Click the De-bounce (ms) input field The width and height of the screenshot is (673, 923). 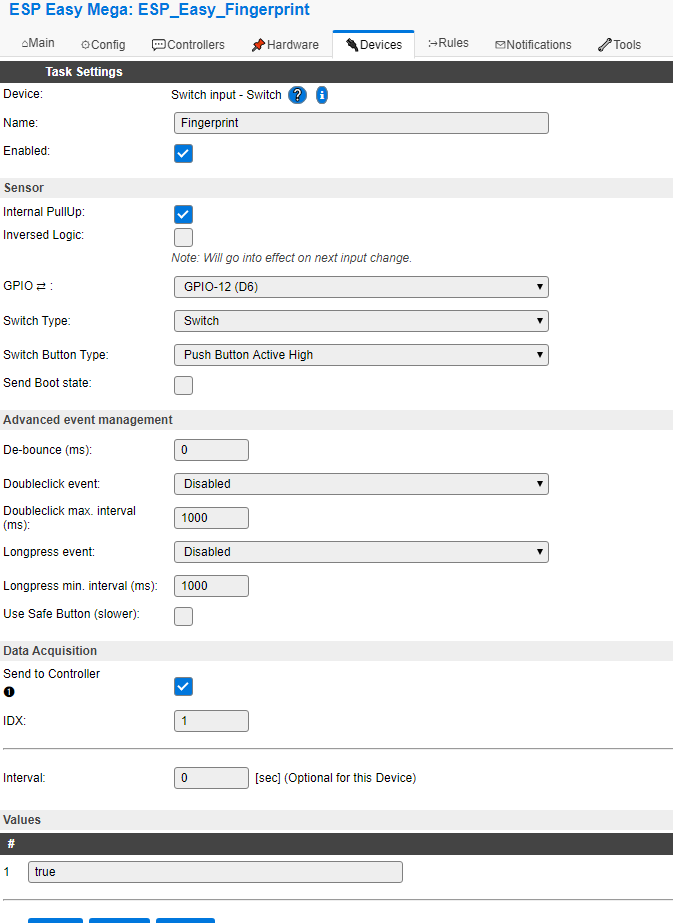coord(211,450)
